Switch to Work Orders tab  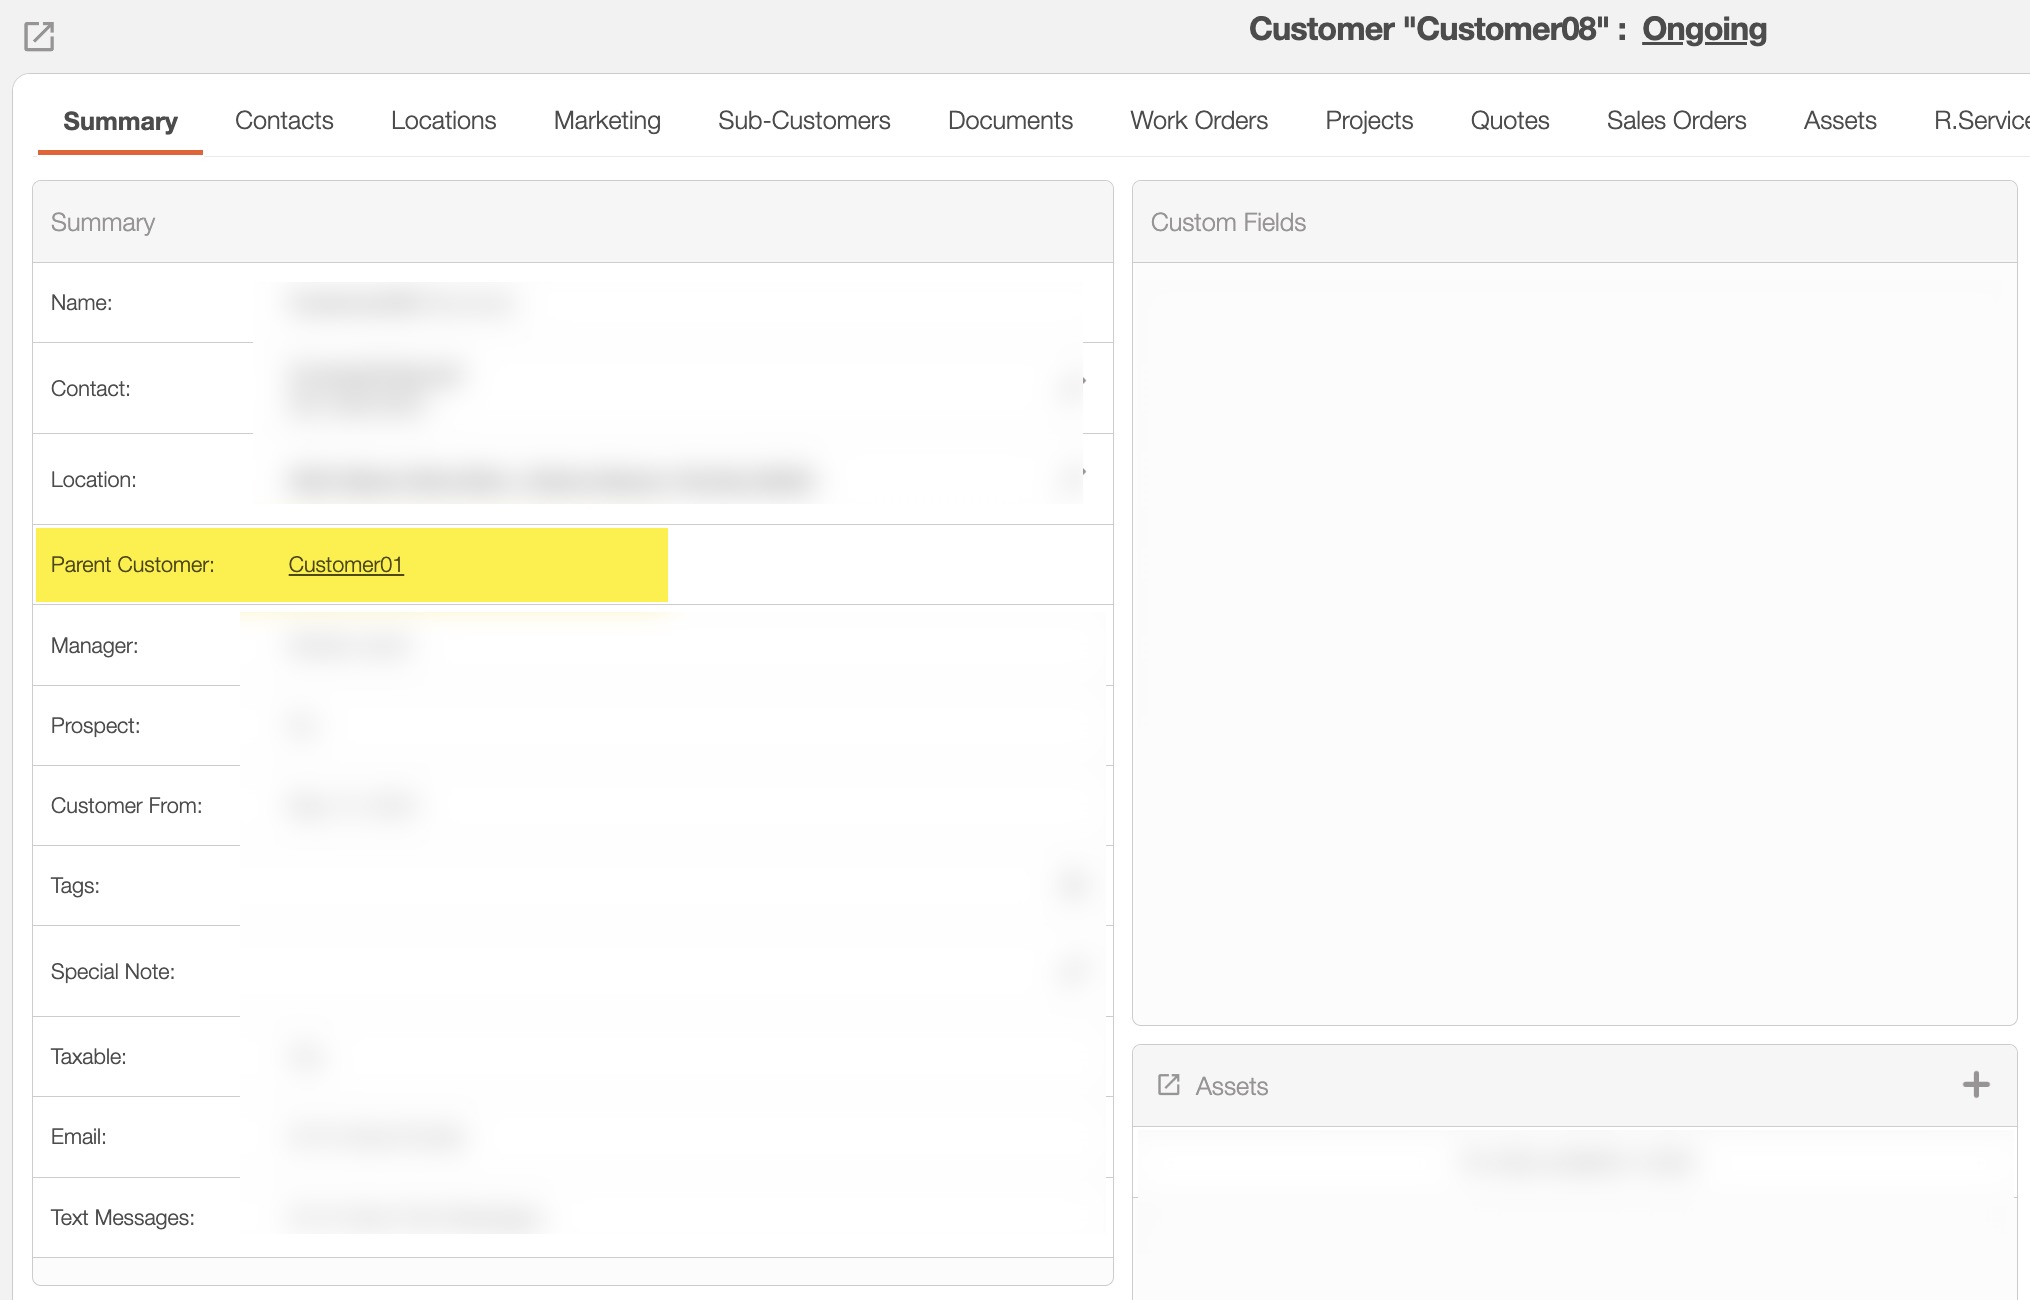point(1199,121)
